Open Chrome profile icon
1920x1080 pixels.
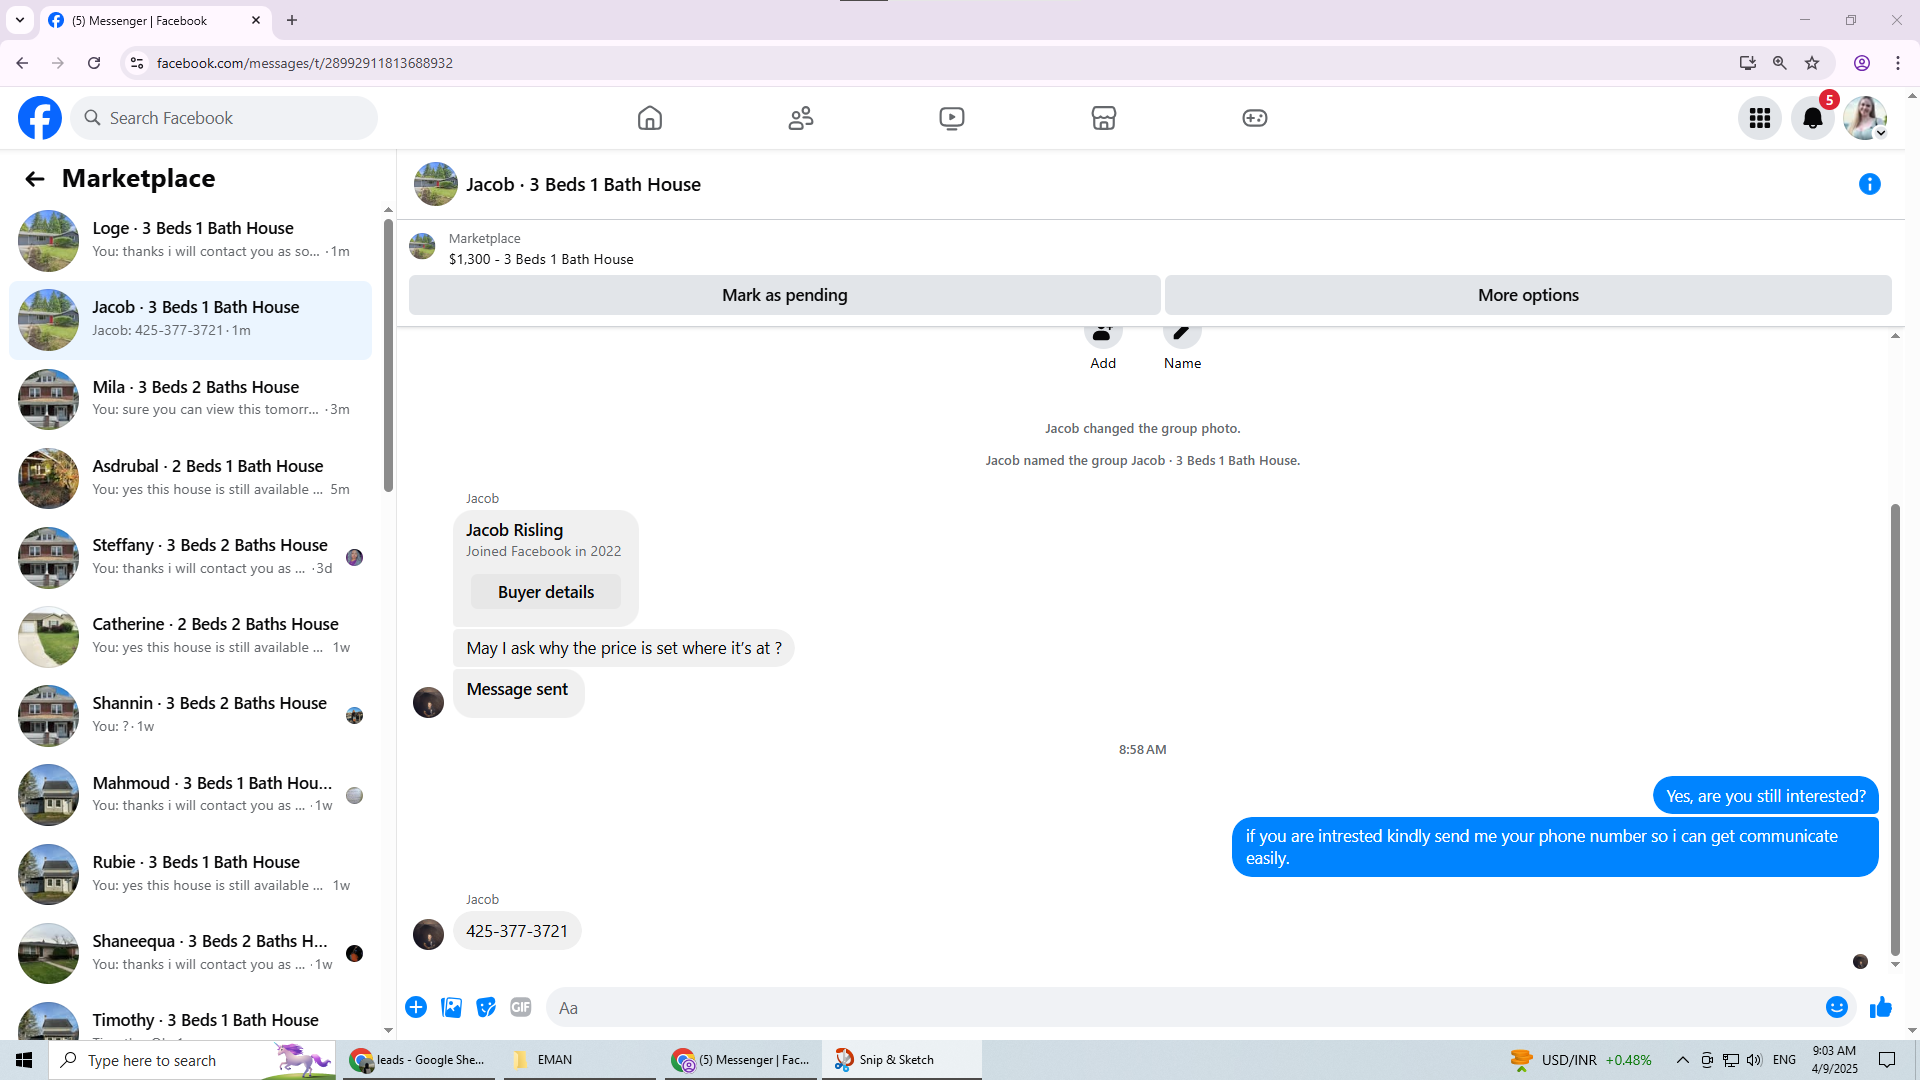coord(1862,63)
